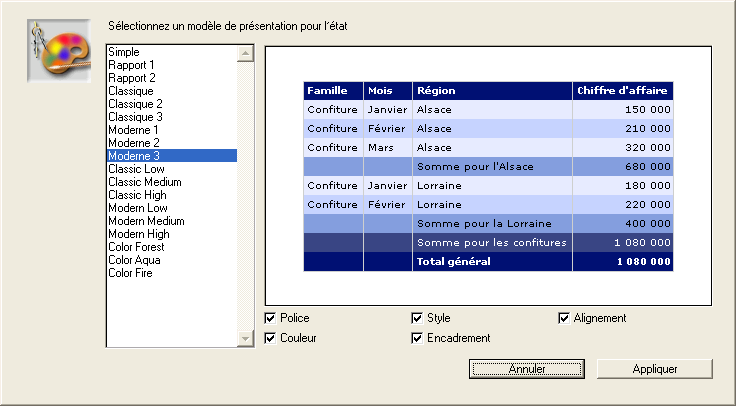Choose the Modern High template
This screenshot has height=406, width=736.
tap(139, 234)
